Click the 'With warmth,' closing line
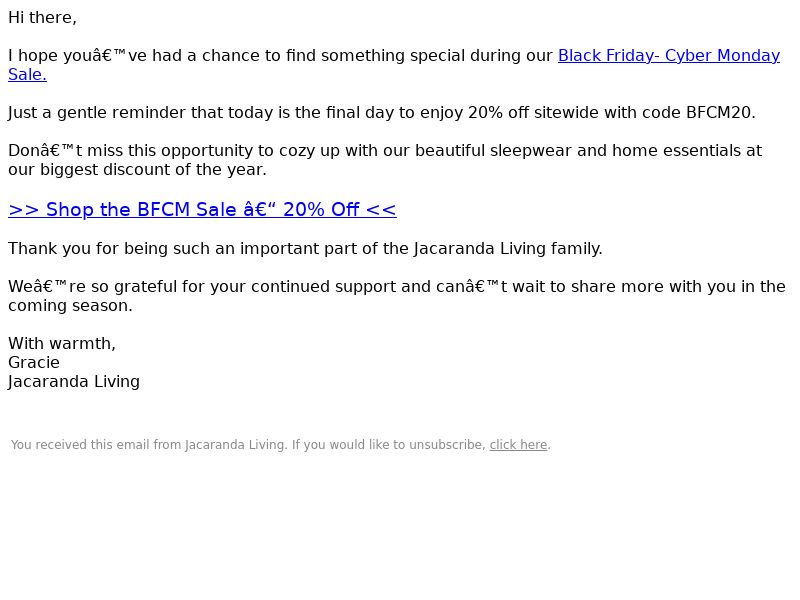Image resolution: width=800 pixels, height=600 pixels. pyautogui.click(x=62, y=343)
